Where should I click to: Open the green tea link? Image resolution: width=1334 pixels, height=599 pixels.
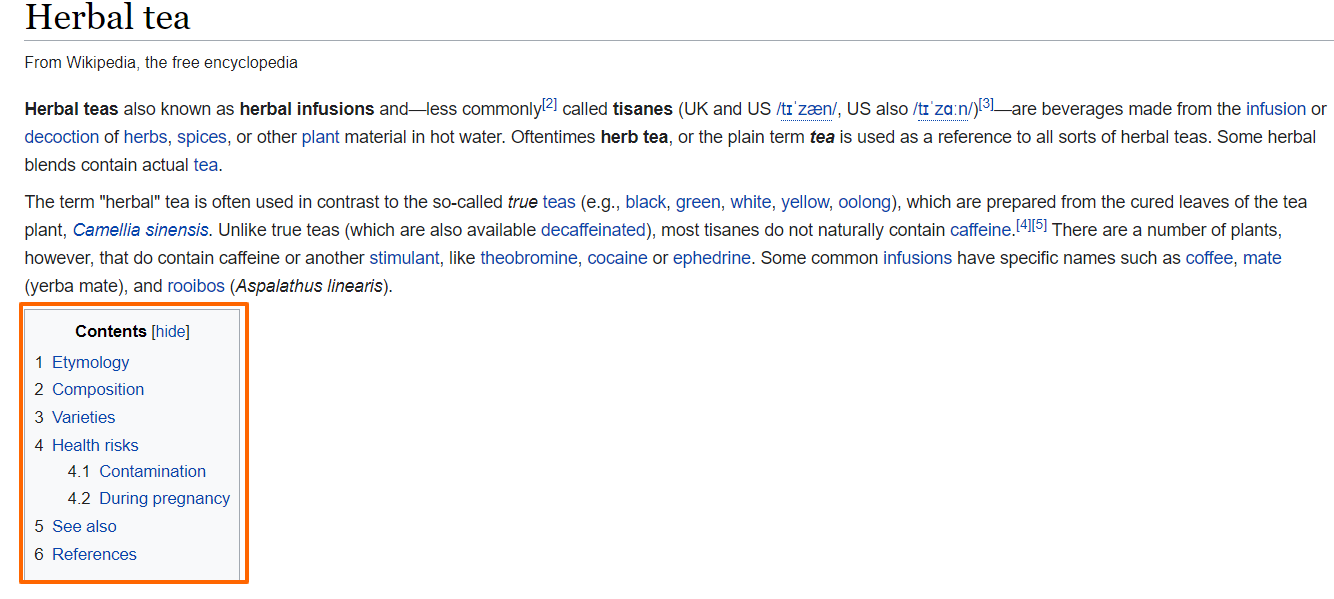click(x=698, y=202)
